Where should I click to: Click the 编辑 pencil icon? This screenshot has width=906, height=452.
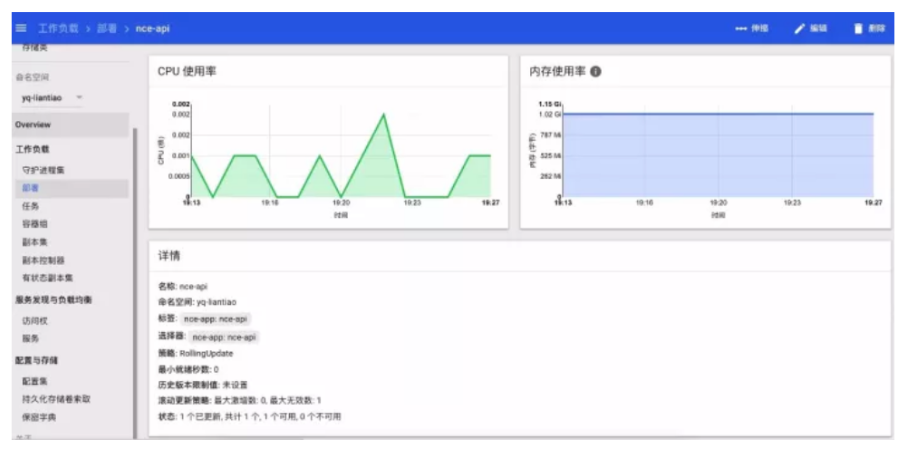click(800, 28)
